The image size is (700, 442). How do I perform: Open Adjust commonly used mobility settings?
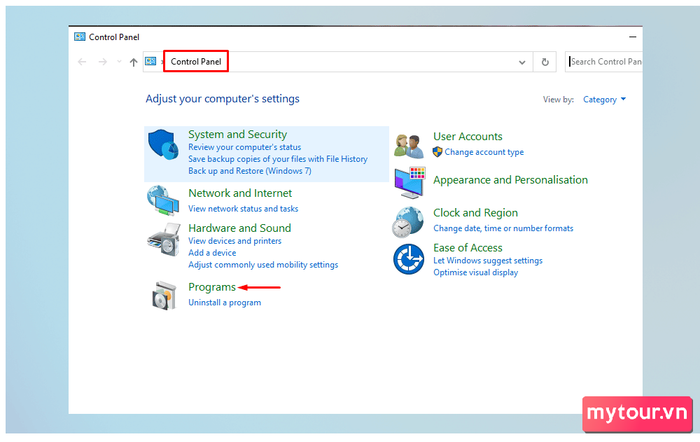point(263,265)
